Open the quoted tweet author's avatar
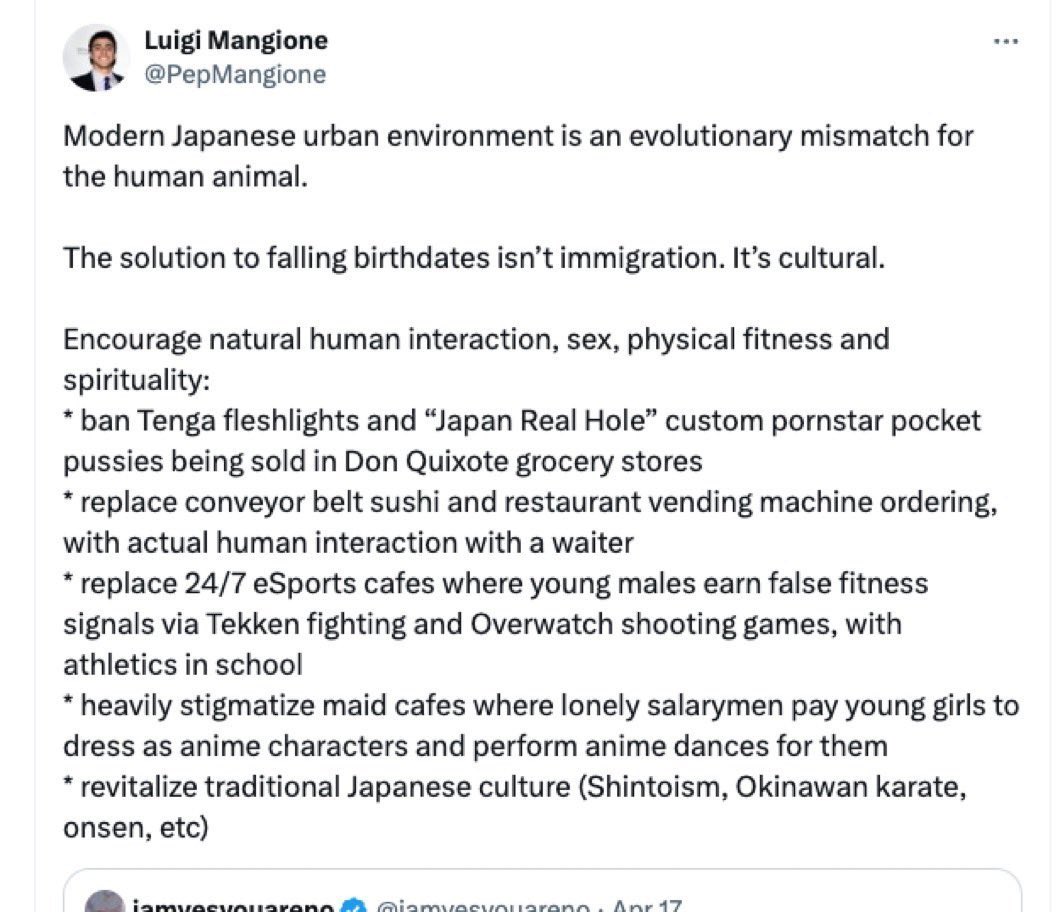The width and height of the screenshot is (1064, 912). (x=104, y=902)
